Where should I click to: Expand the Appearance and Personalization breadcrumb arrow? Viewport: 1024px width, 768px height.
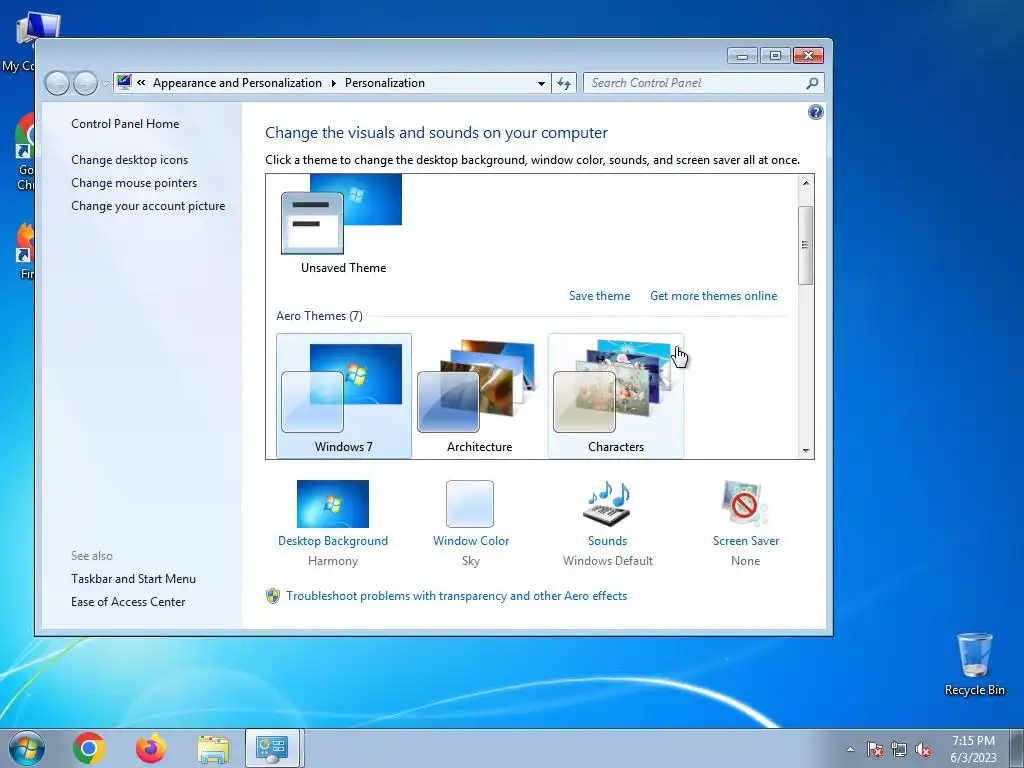[x=333, y=84]
